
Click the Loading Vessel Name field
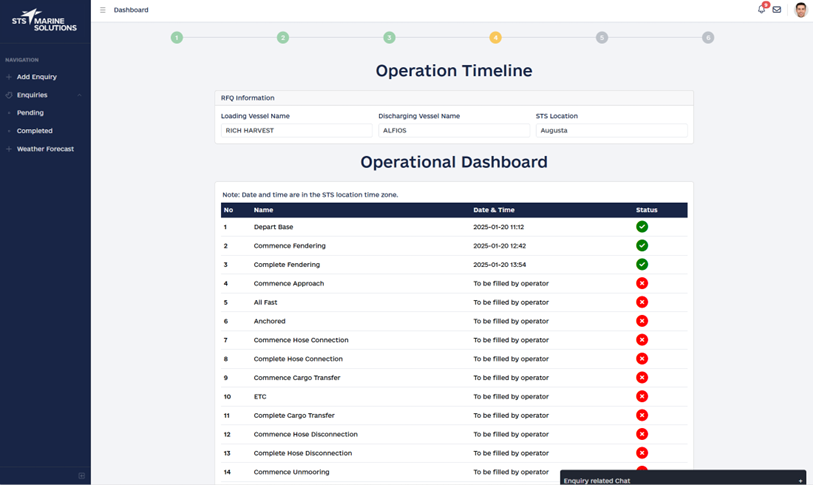tap(296, 130)
